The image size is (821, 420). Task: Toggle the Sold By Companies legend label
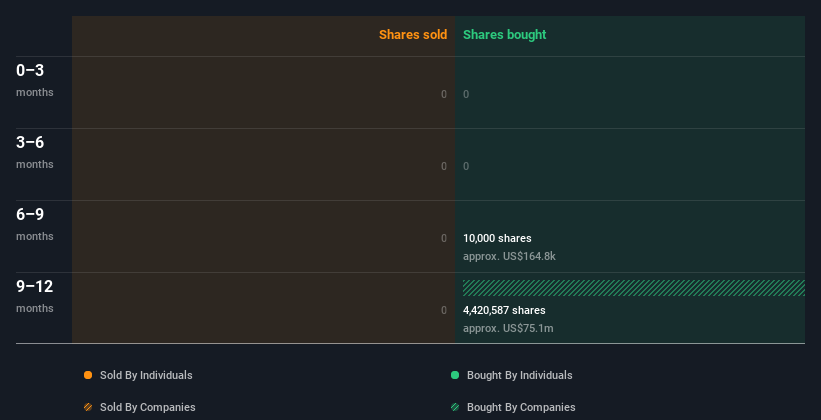click(147, 407)
